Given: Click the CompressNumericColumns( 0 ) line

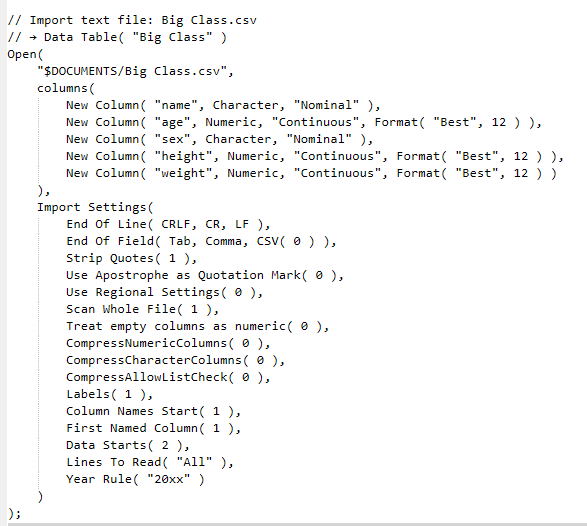Looking at the screenshot, I should point(168,343).
